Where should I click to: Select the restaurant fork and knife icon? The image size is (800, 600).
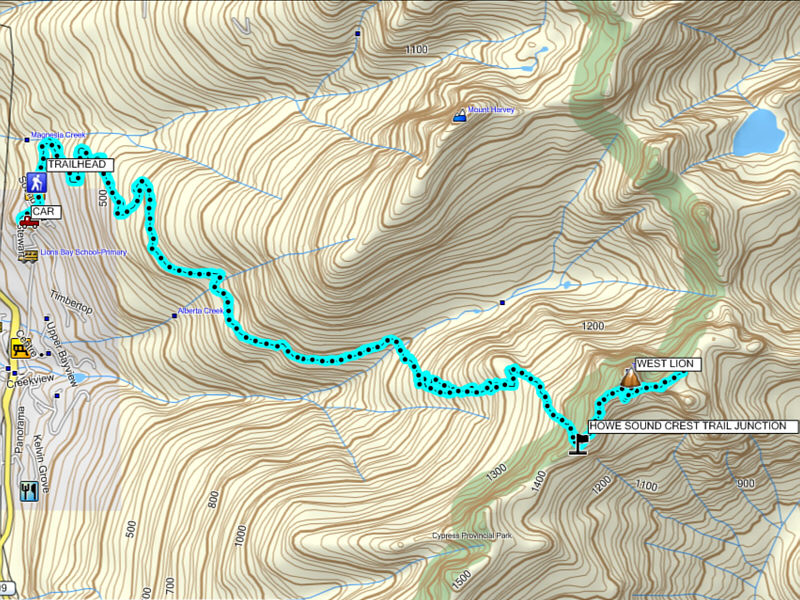[29, 491]
